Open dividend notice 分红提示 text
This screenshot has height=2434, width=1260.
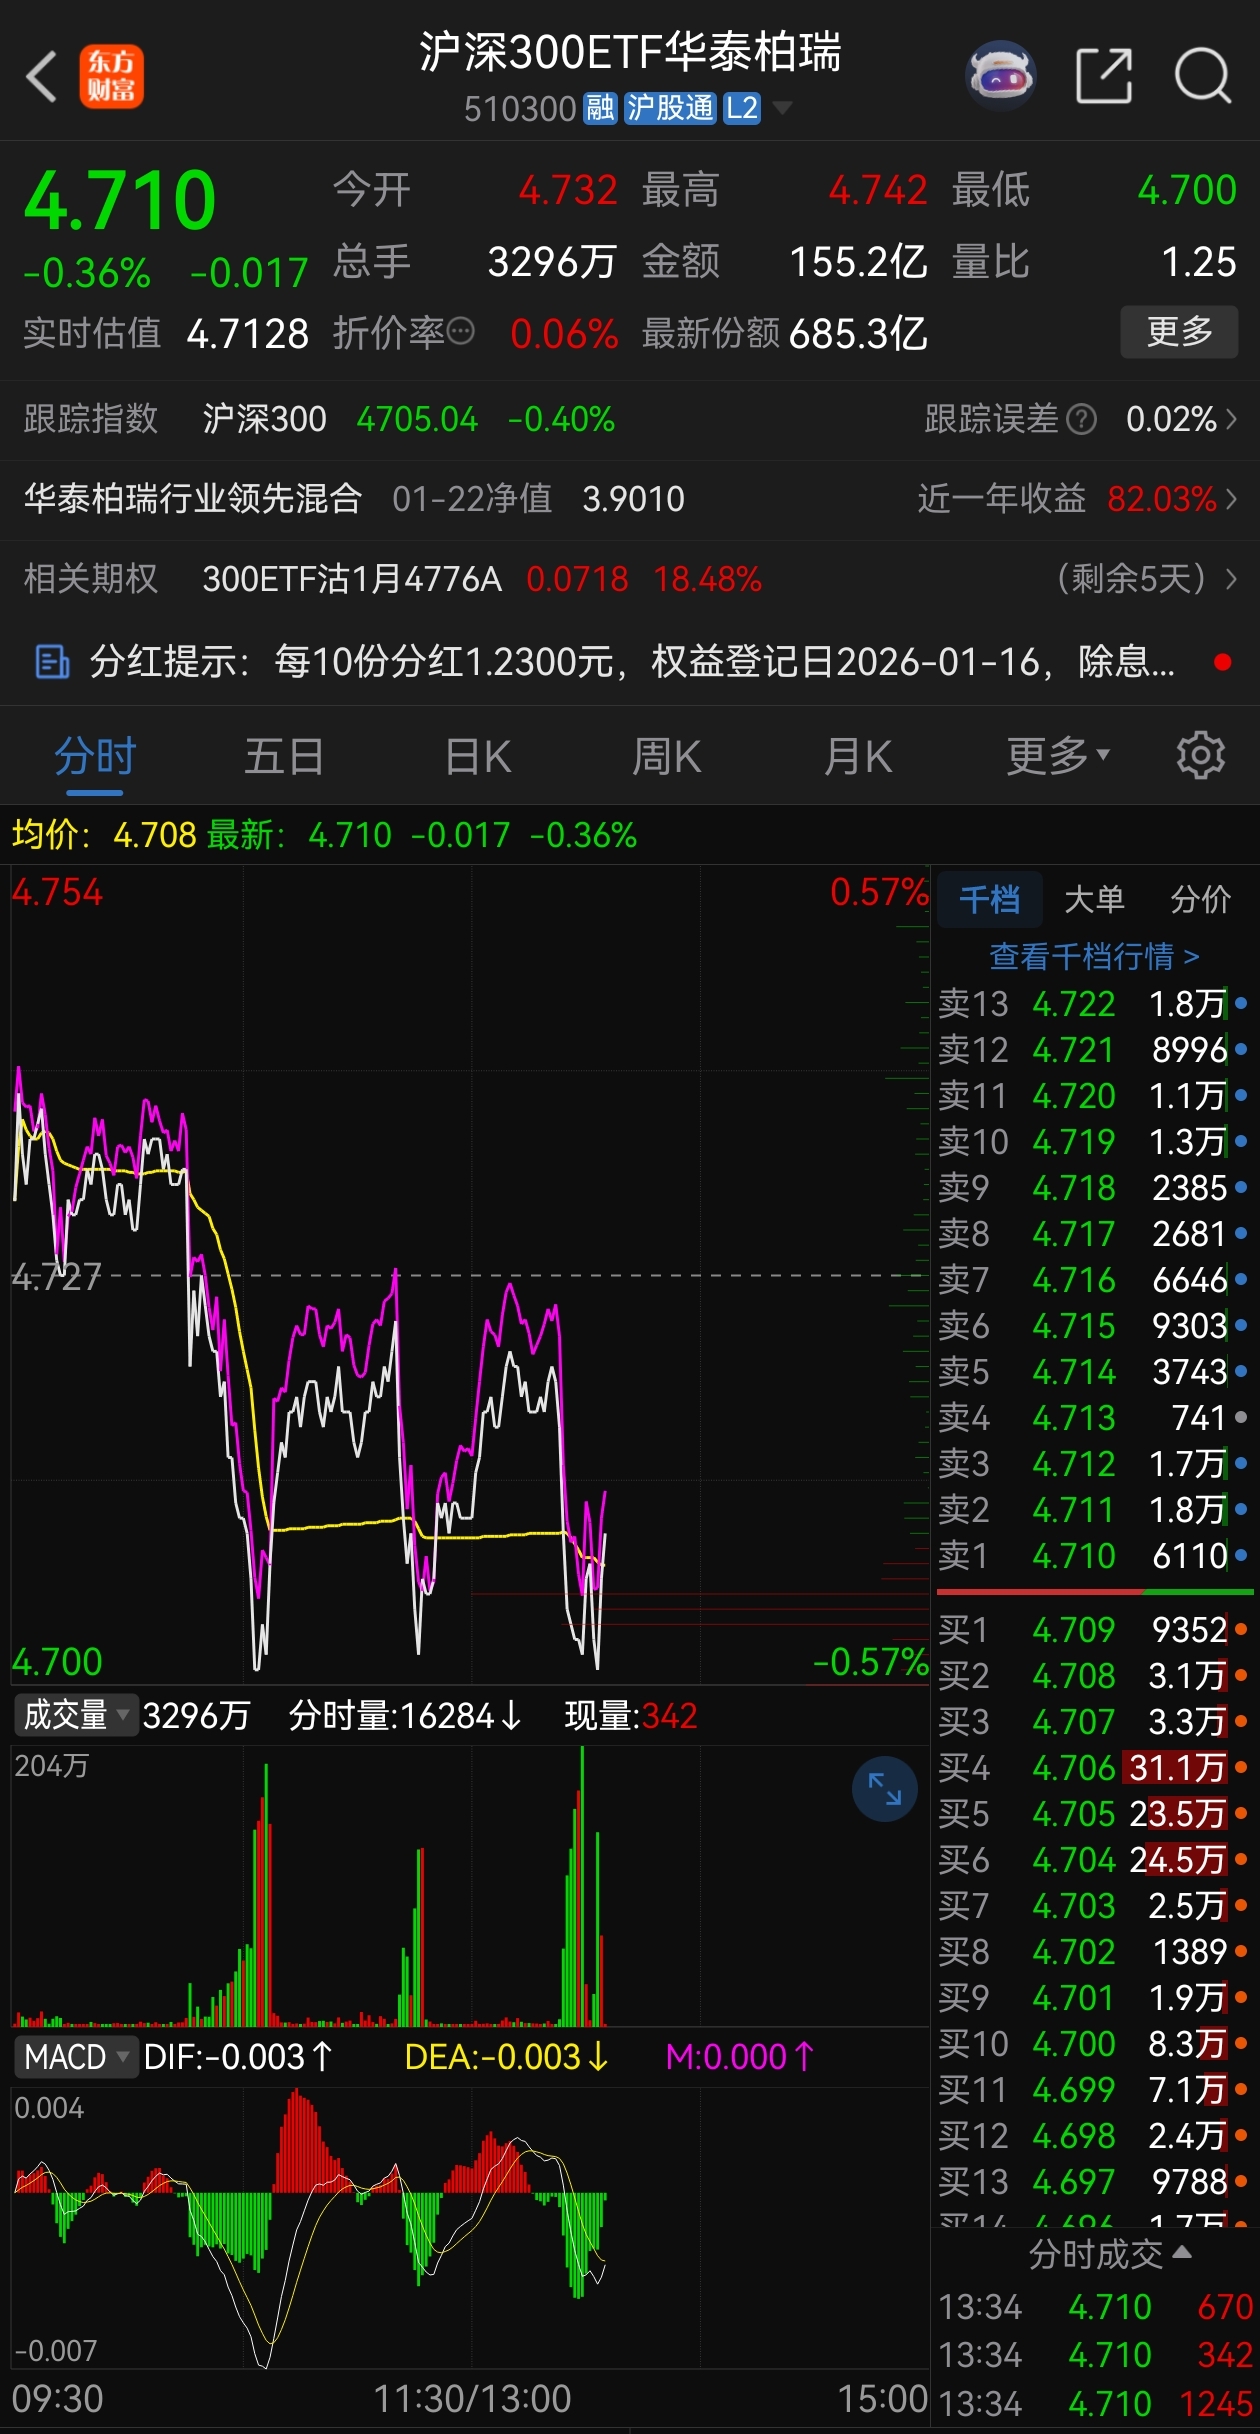[x=631, y=662]
